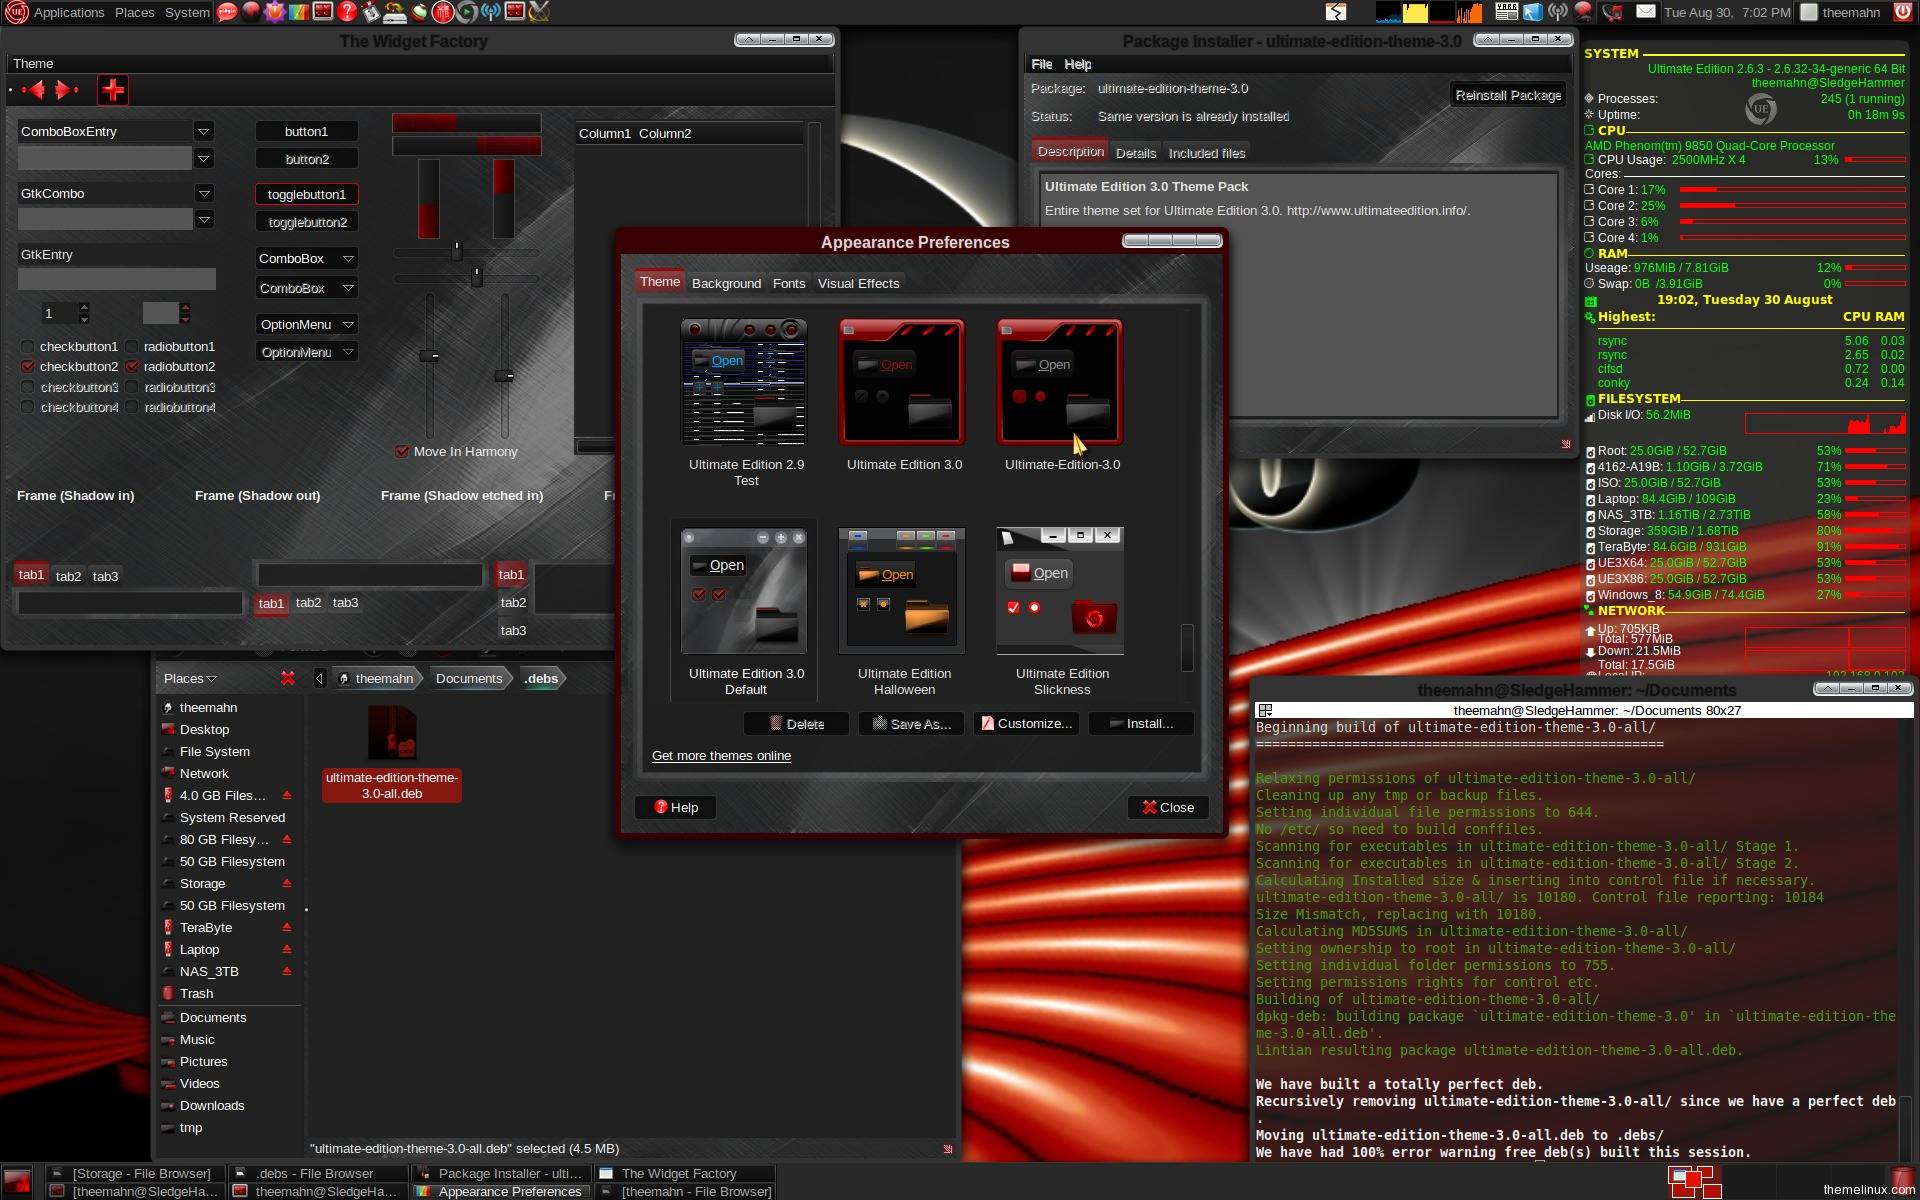Viewport: 1920px width, 1200px height.
Task: Click the left vertical slider handle in Widget Factory
Action: (x=430, y=356)
